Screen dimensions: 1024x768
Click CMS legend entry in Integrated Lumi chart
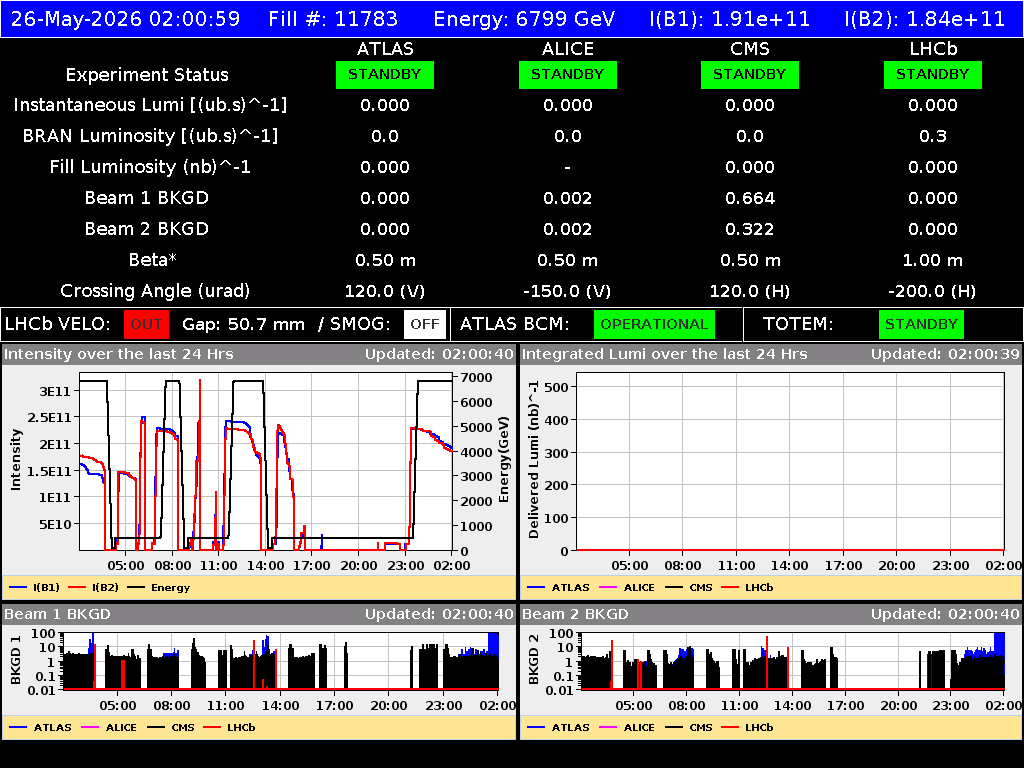(689, 587)
